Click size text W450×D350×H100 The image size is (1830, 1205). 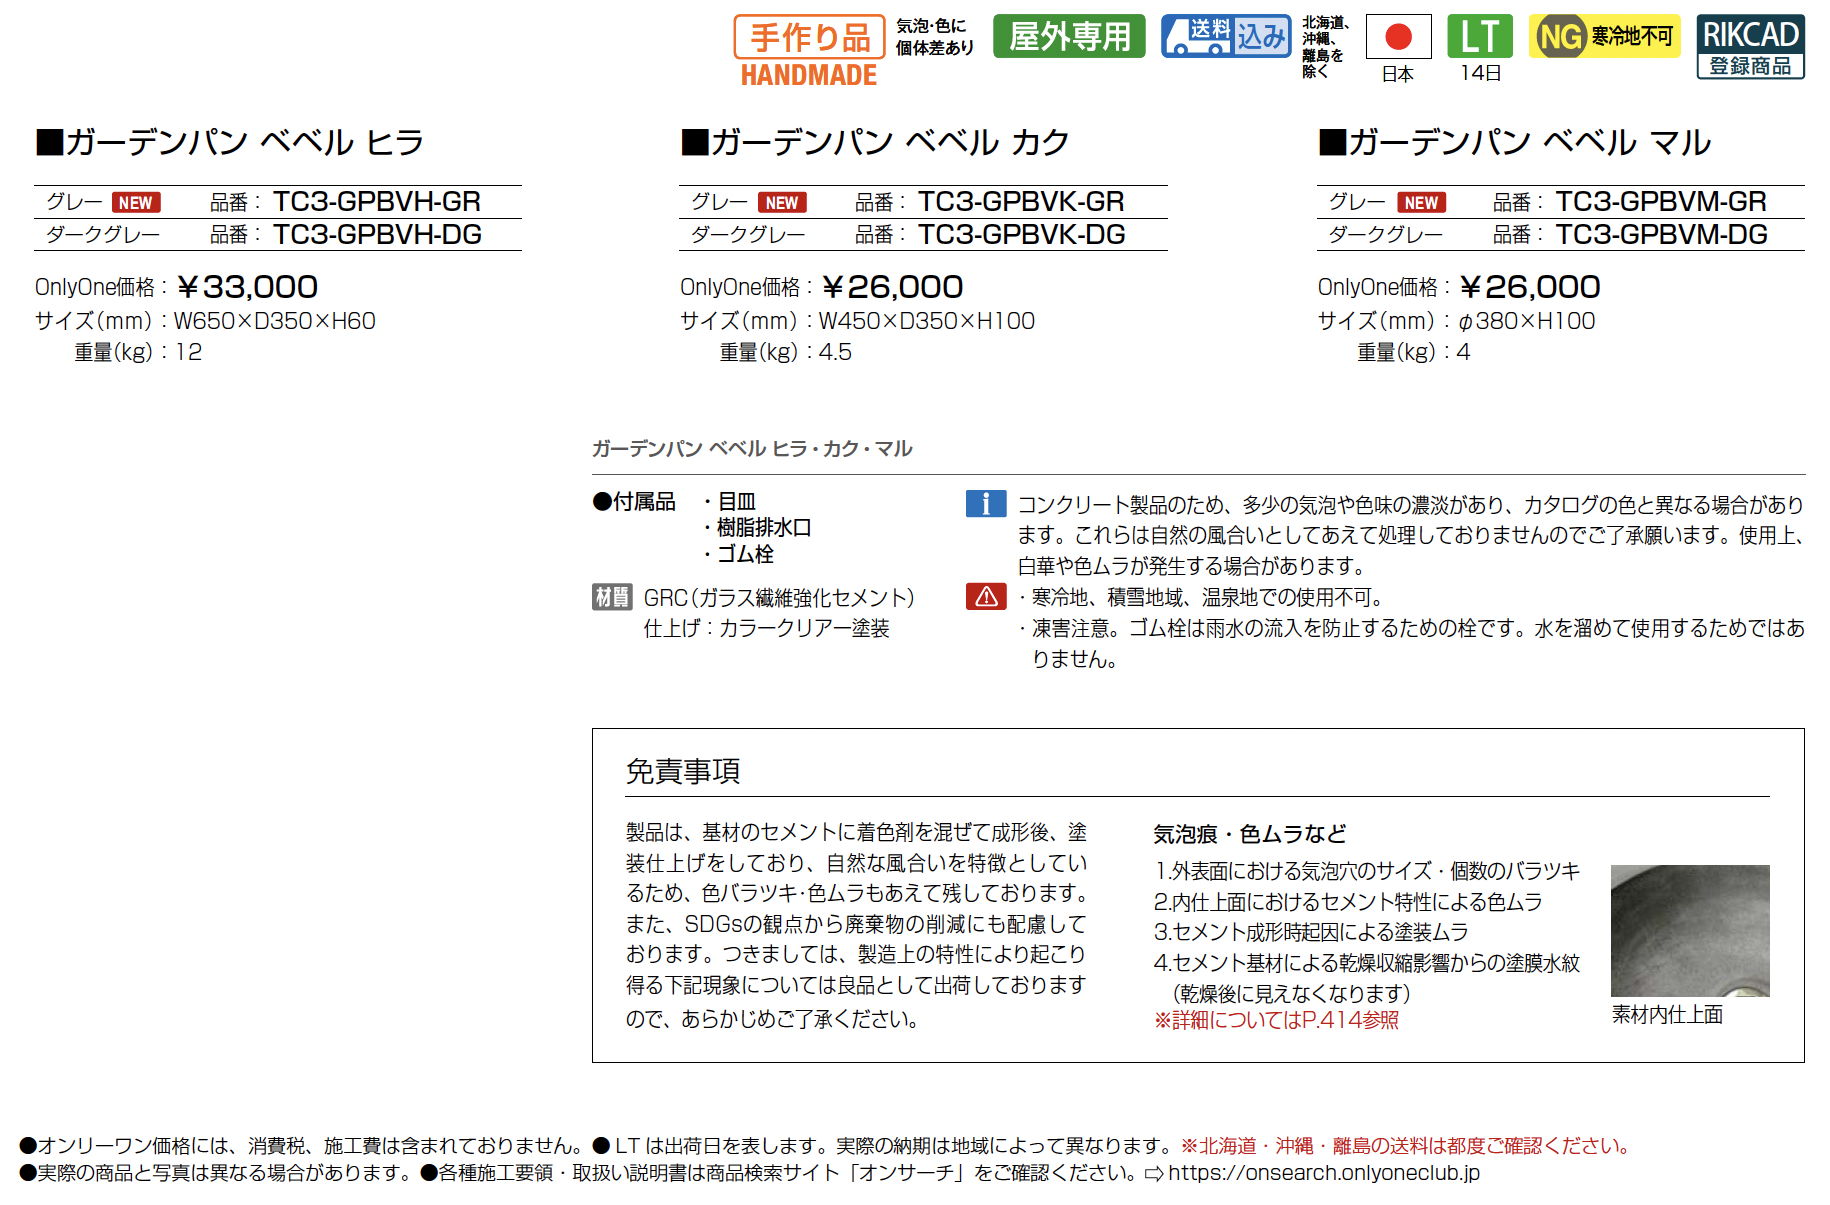(927, 321)
